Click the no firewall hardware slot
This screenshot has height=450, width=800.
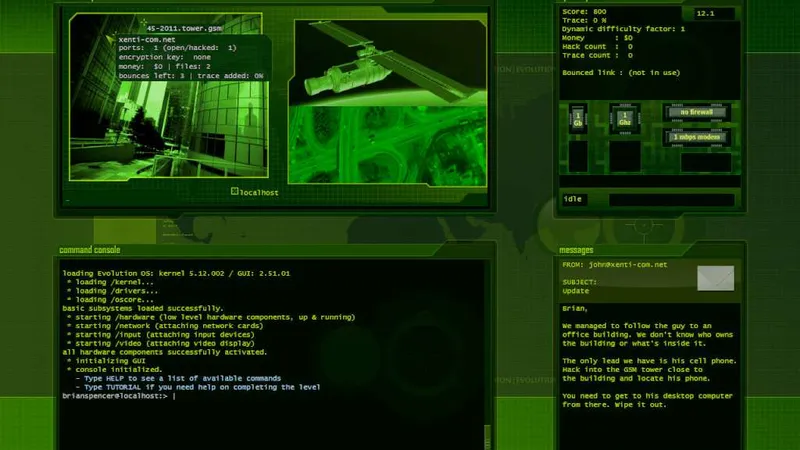696,112
